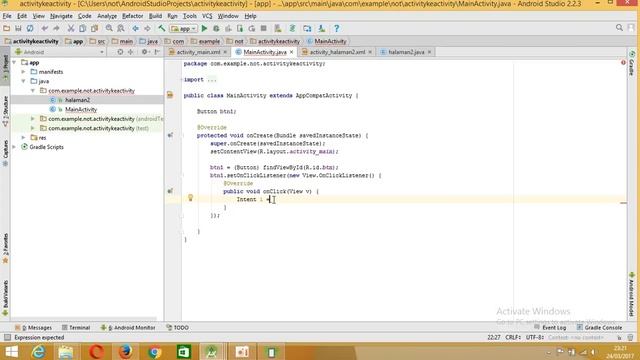This screenshot has height=360, width=640.
Task: Expand Gradle Scripts node
Action: [15, 147]
